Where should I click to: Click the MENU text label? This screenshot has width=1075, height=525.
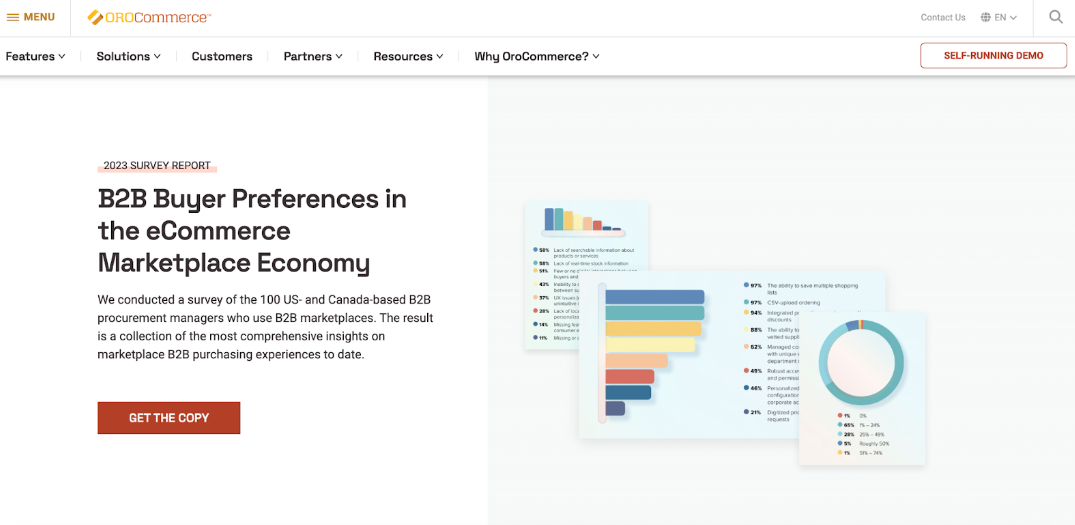coord(39,17)
